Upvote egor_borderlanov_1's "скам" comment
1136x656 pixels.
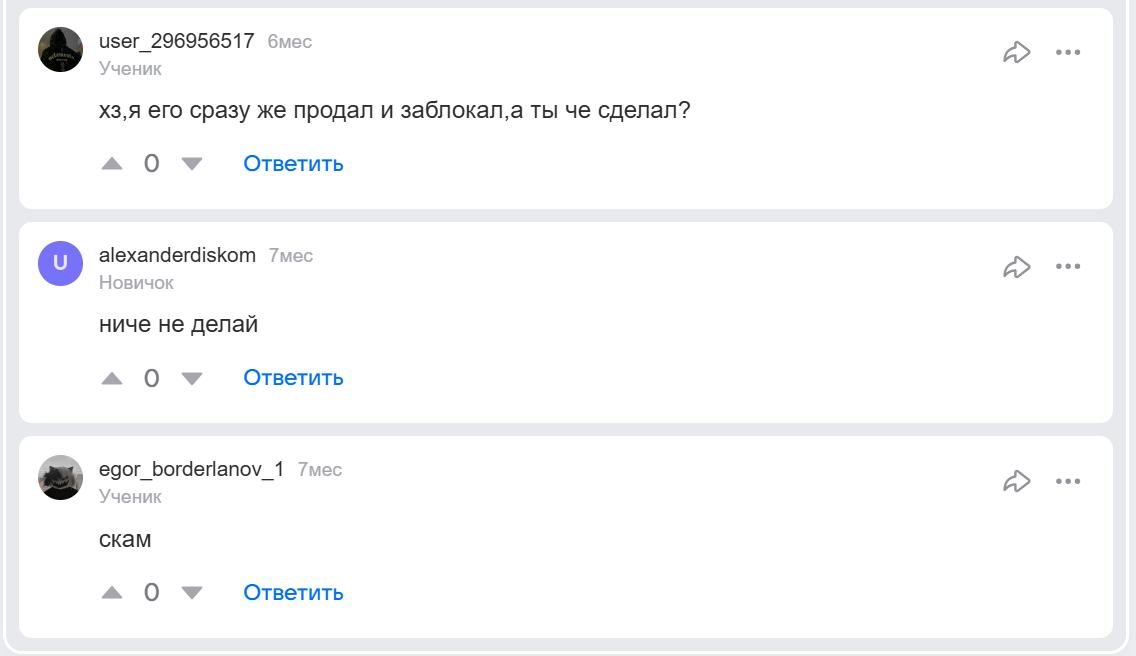point(112,593)
